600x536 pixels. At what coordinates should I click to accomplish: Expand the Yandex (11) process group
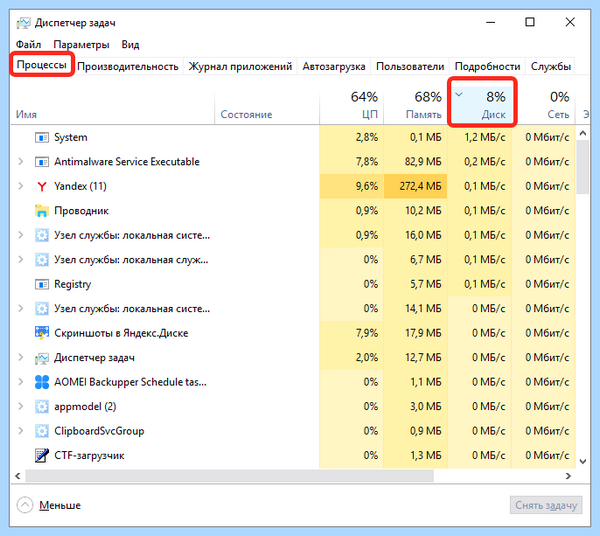(x=21, y=186)
